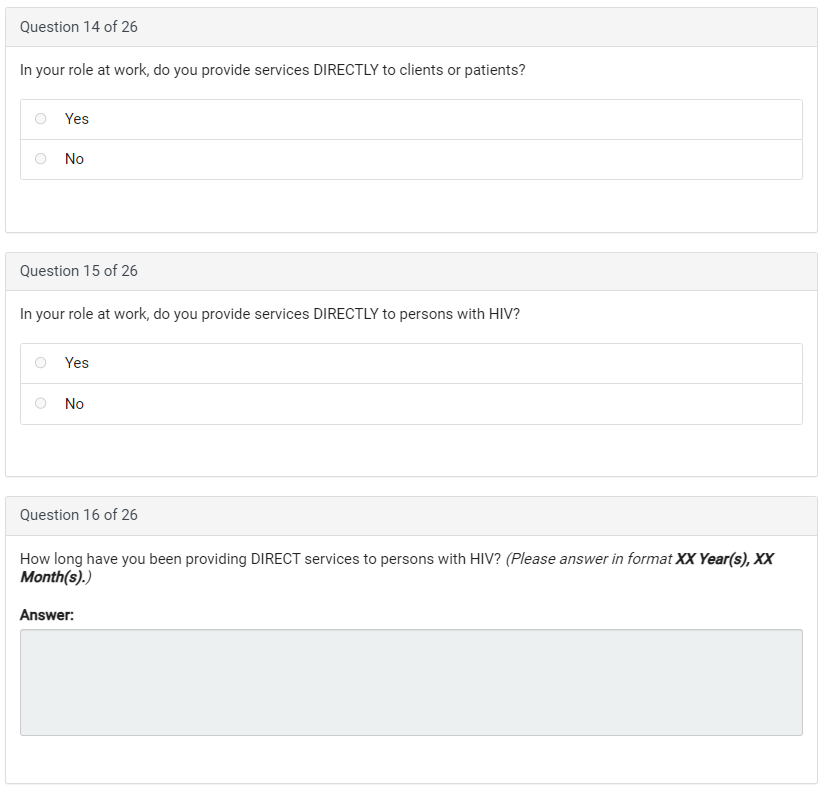
Task: Choose the Yes radio button for question 15
Action: tap(40, 363)
